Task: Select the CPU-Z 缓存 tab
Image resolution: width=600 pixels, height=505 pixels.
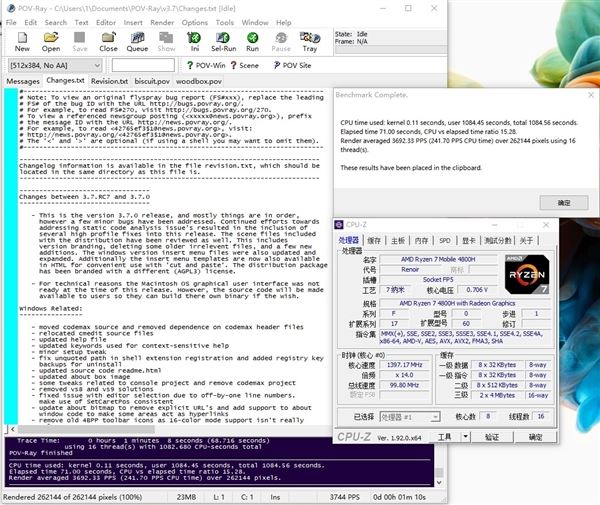Action: pyautogui.click(x=374, y=240)
